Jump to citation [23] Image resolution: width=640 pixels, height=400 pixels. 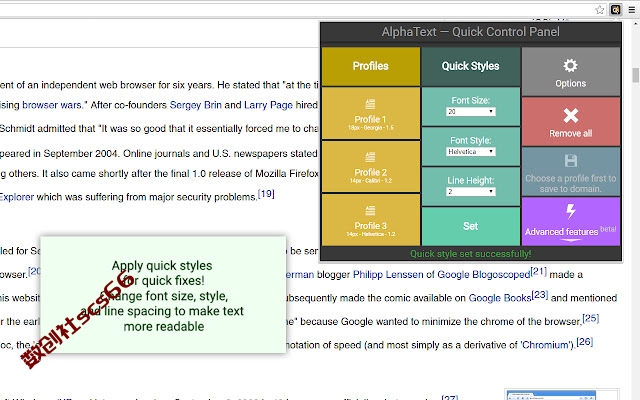click(540, 294)
